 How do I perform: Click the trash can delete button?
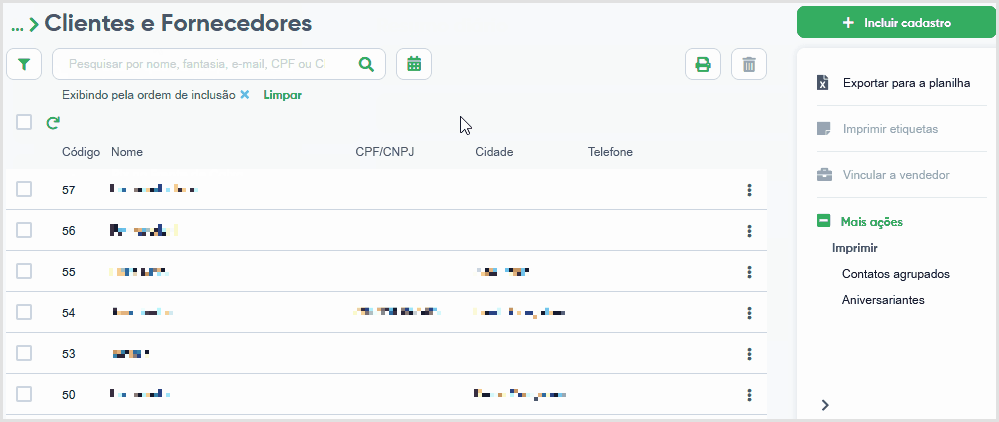tap(749, 64)
